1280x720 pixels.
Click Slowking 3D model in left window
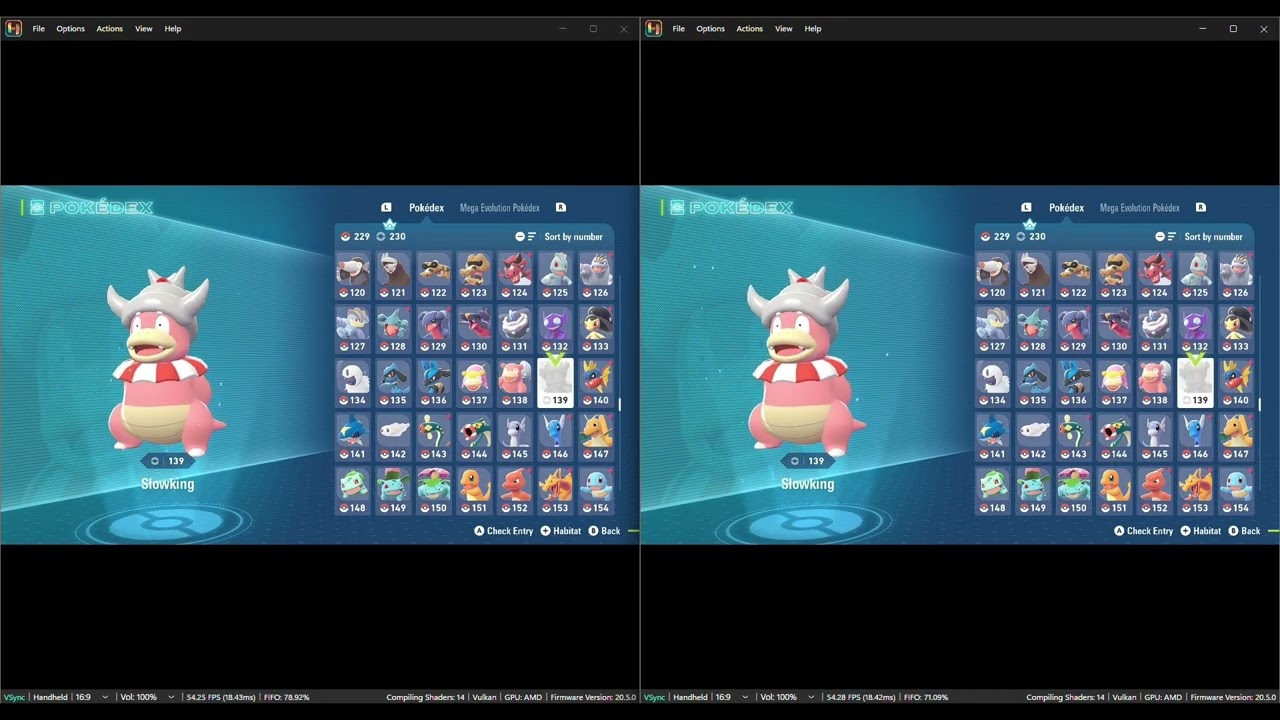click(x=166, y=359)
